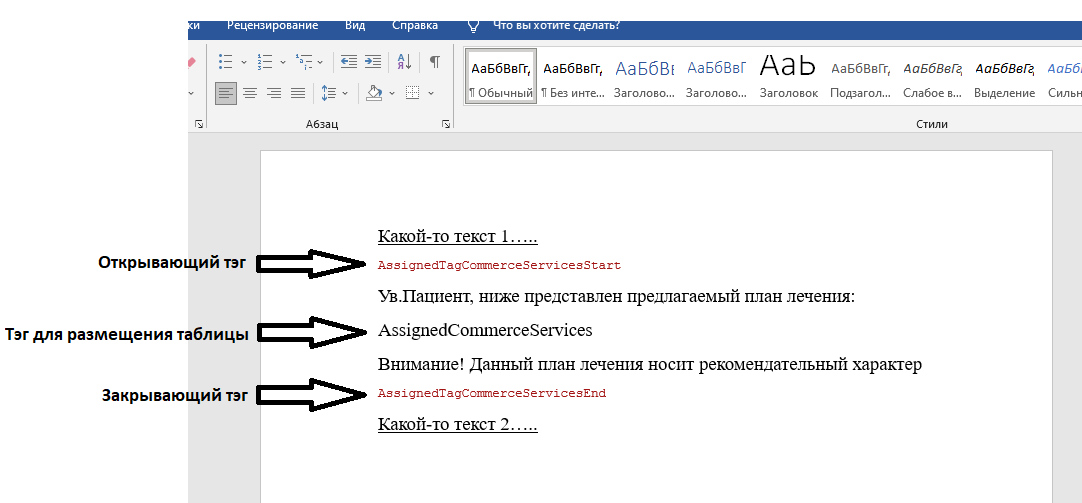Open the Абзац dialog launcher
Image resolution: width=1082 pixels, height=503 pixels.
(446, 124)
